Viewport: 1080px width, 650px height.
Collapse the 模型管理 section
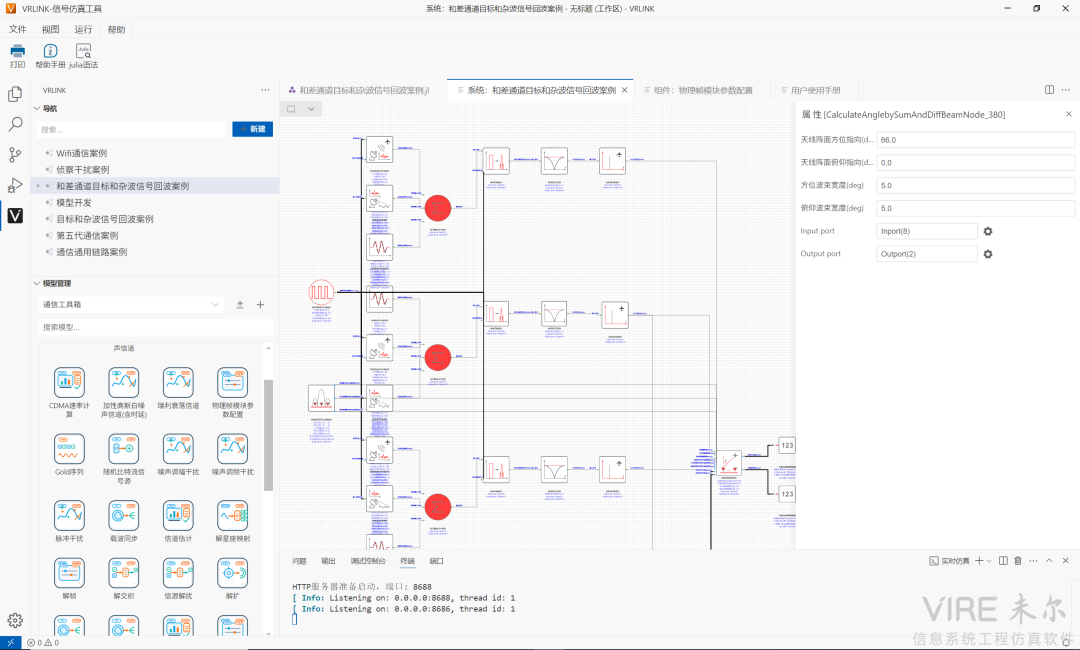click(37, 283)
